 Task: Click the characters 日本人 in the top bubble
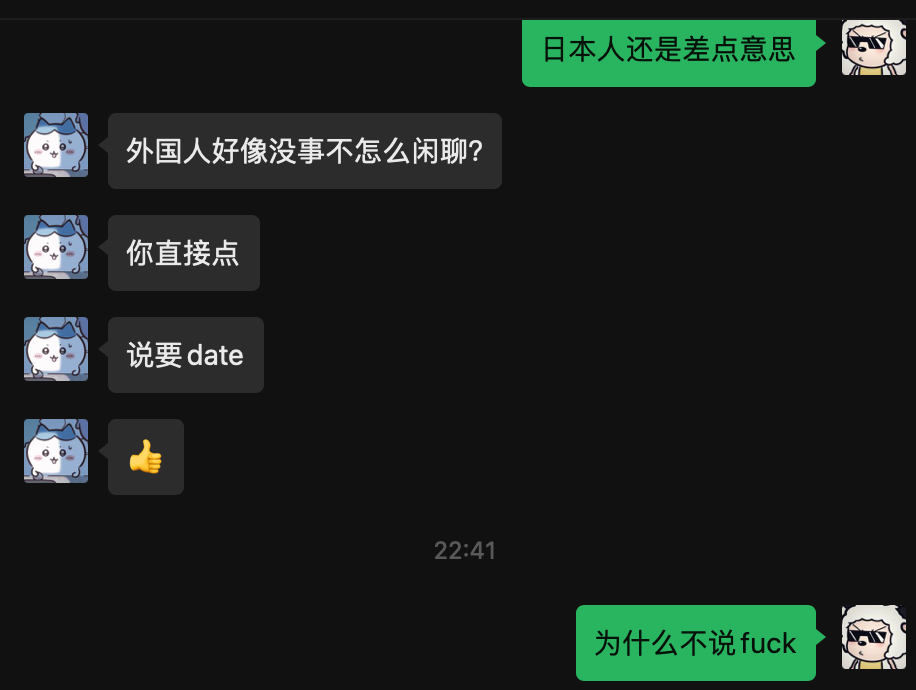click(584, 49)
